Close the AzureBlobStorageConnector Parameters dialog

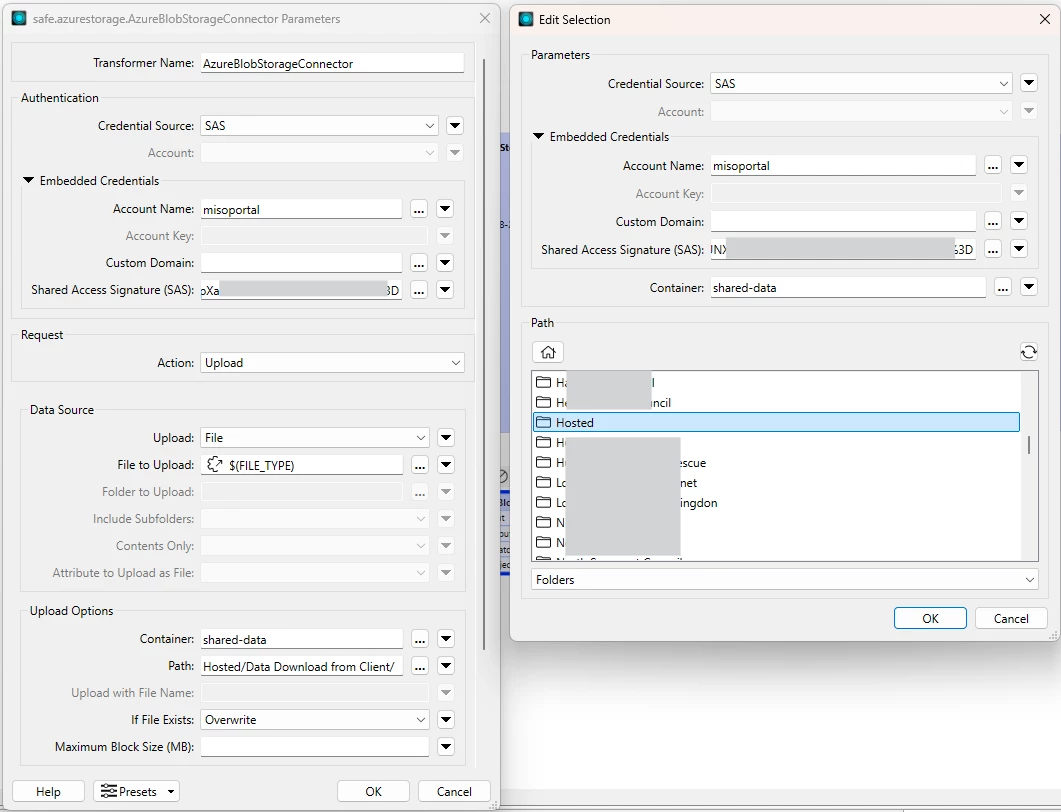pos(484,18)
